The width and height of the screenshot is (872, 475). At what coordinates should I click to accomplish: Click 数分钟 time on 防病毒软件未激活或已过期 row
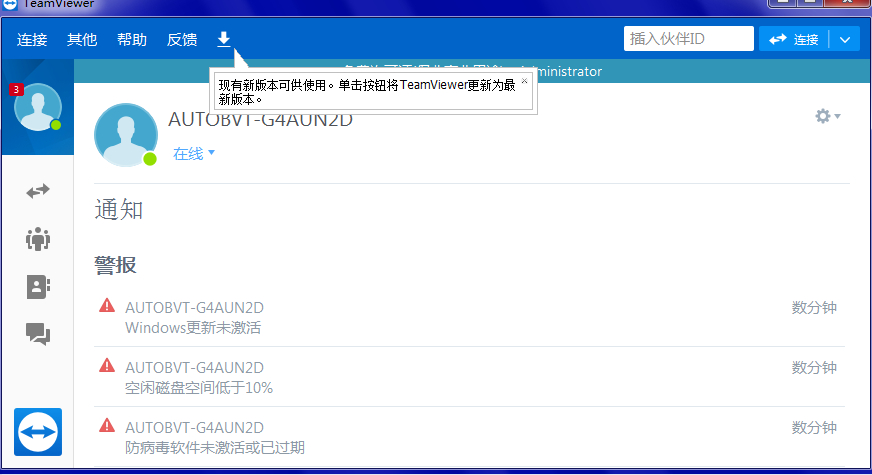coord(814,428)
